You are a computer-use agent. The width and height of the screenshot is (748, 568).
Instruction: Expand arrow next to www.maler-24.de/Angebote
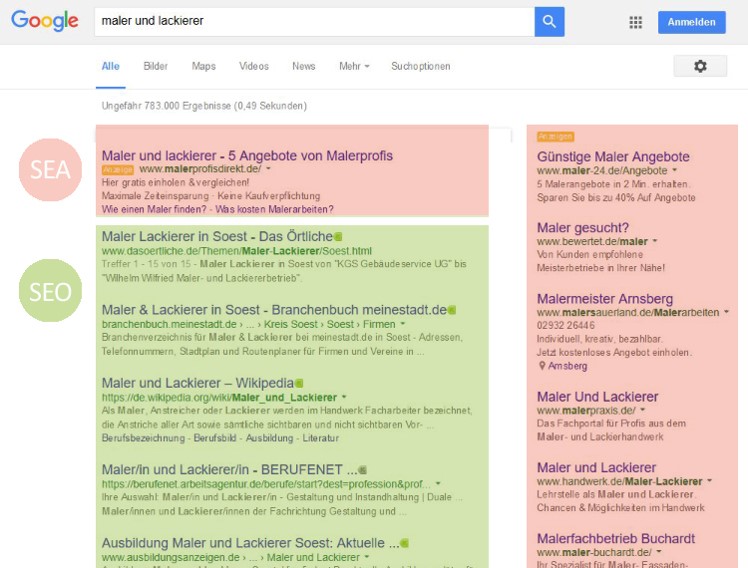pos(675,170)
